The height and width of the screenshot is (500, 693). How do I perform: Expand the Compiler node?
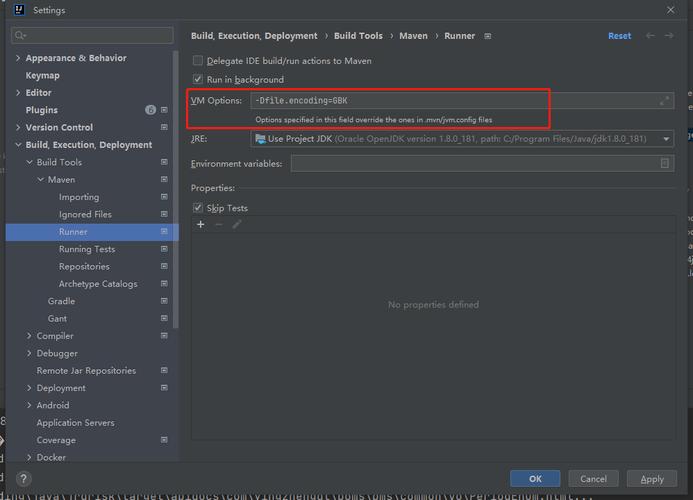(29, 336)
